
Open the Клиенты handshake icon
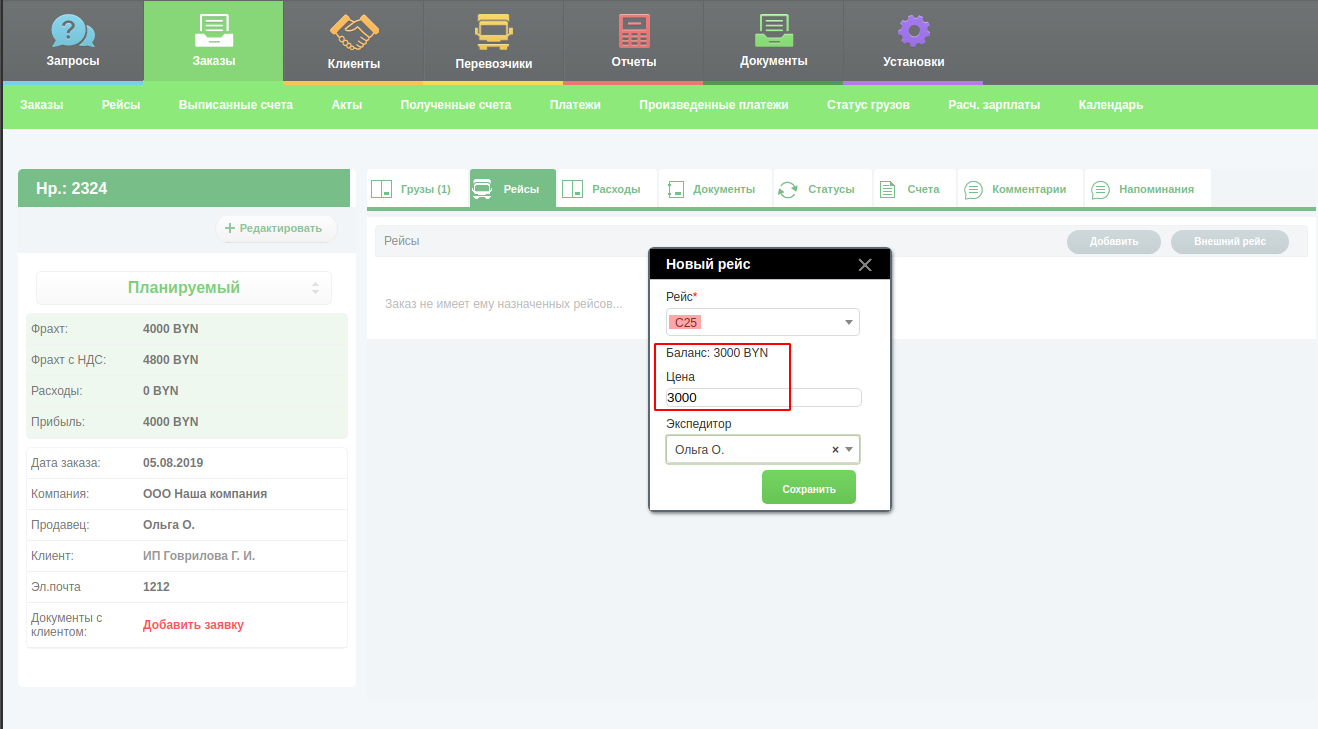click(x=353, y=32)
